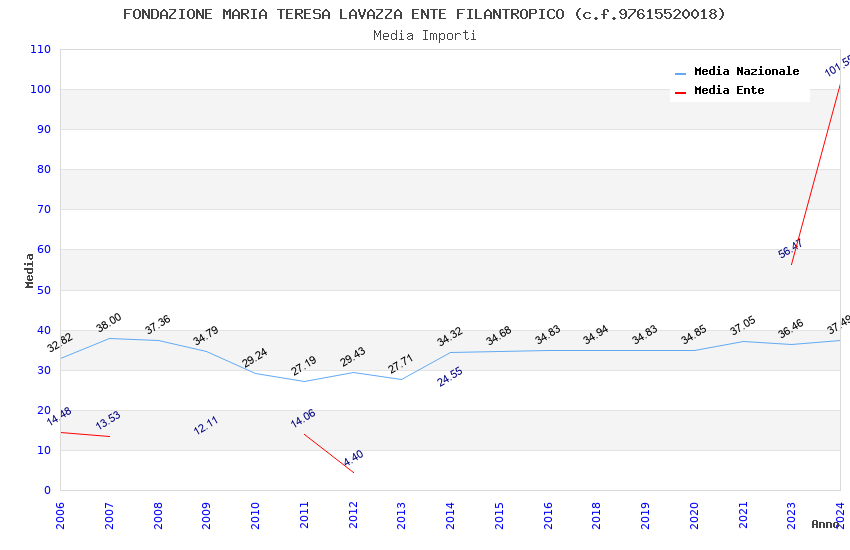Click the 'Anno' x-axis title
The width and height of the screenshot is (850, 550).
[825, 524]
